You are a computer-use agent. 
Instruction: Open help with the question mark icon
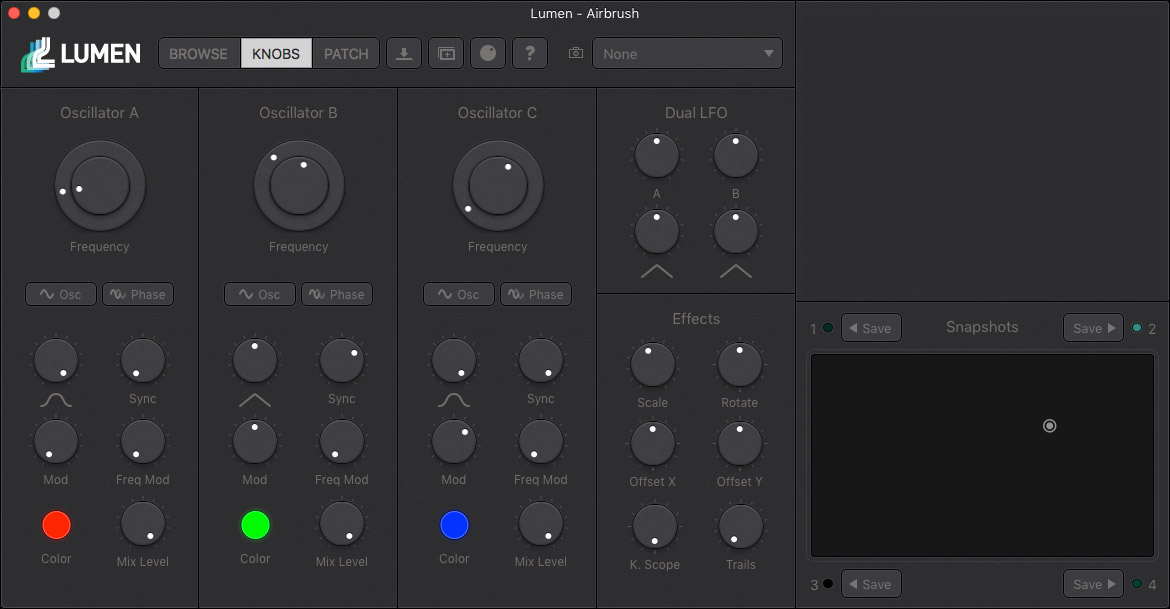(530, 54)
